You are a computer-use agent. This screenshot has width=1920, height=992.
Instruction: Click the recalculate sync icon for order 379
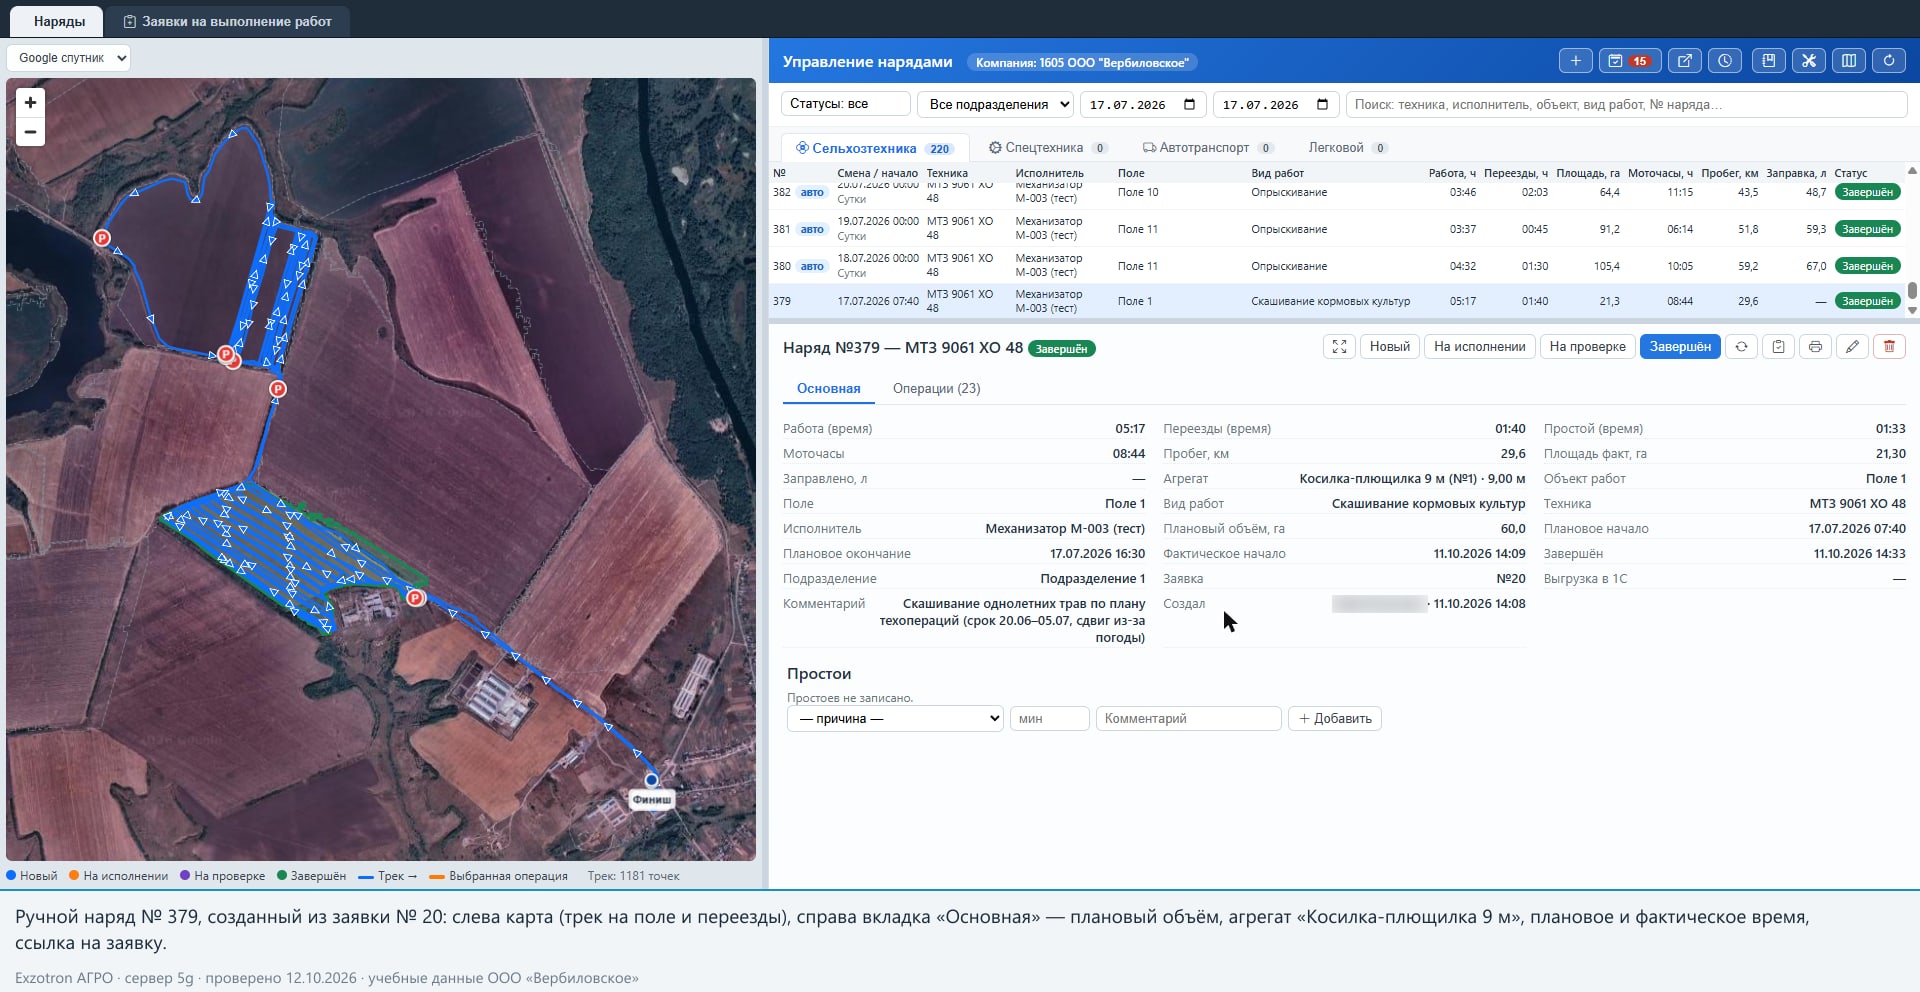1741,347
